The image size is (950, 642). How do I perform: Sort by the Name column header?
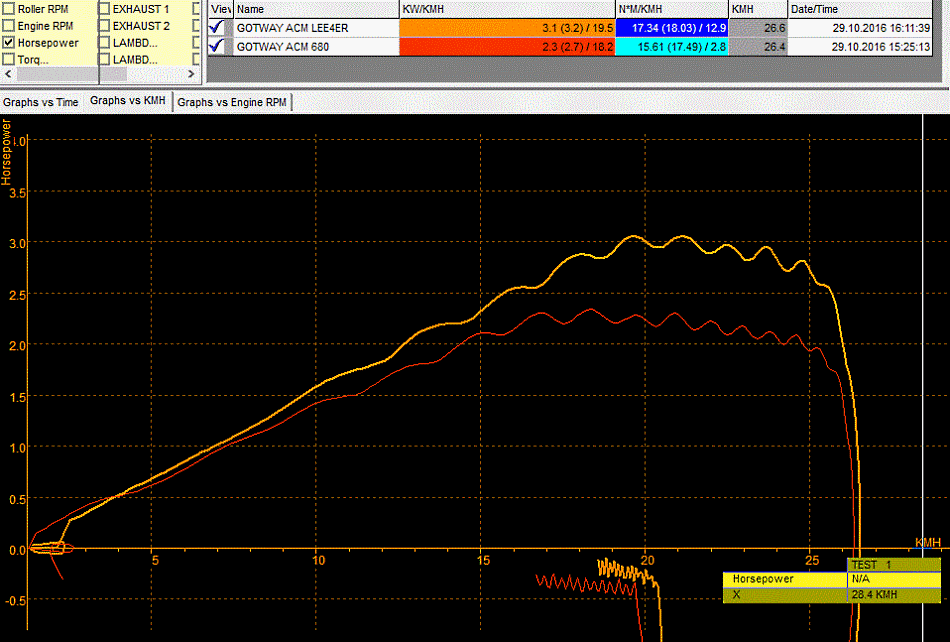coord(315,8)
